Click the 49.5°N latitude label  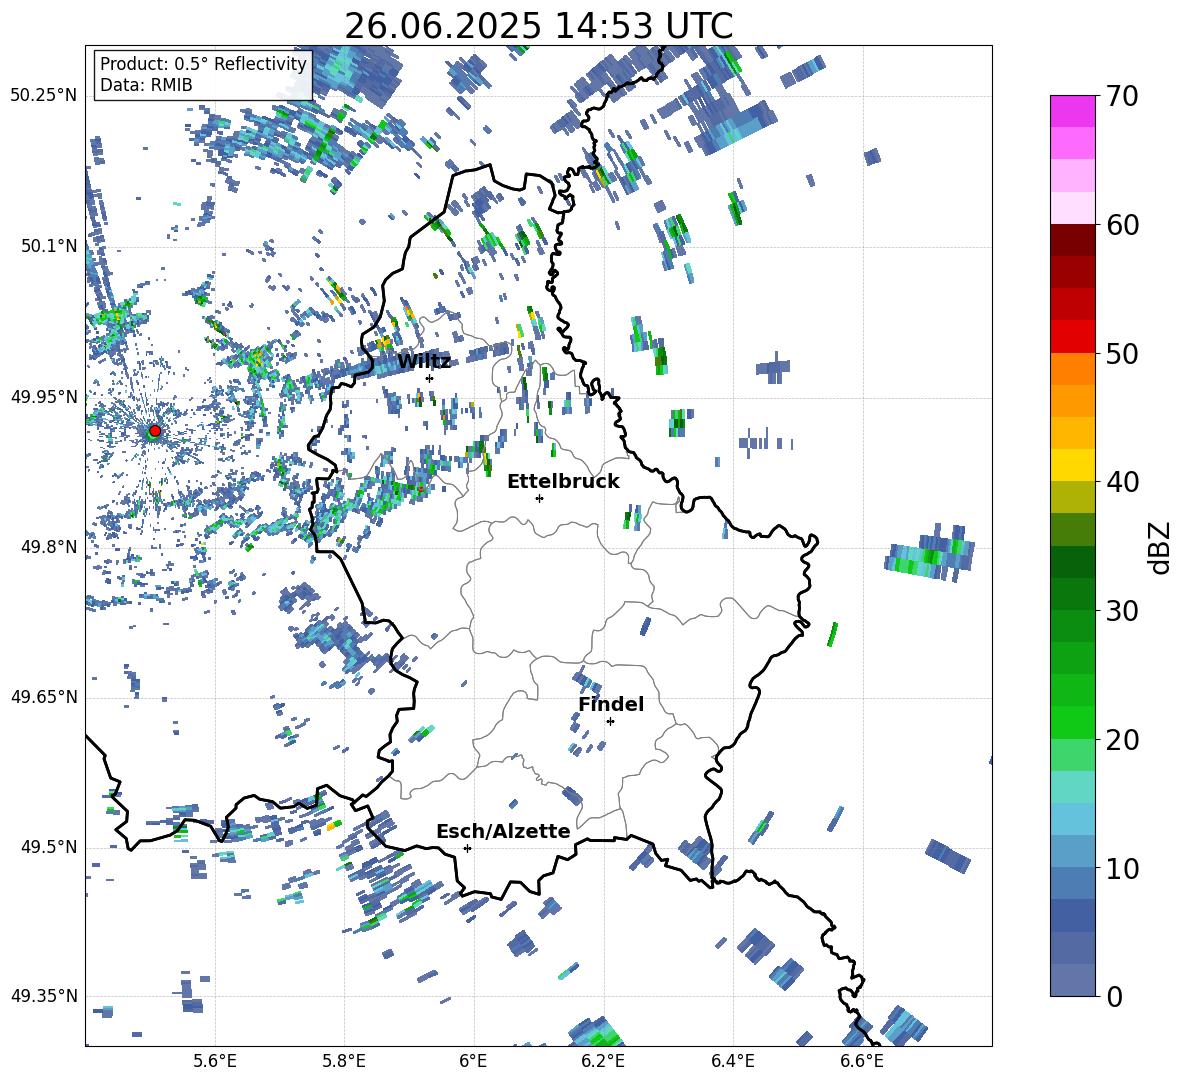pyautogui.click(x=49, y=847)
